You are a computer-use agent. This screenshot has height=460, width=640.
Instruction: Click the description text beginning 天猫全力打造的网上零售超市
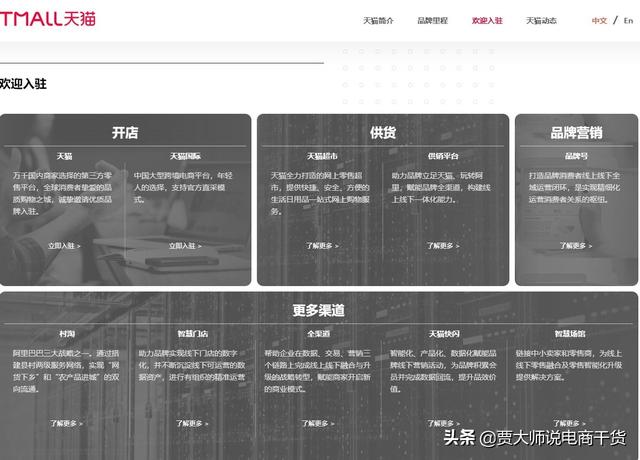coord(320,193)
